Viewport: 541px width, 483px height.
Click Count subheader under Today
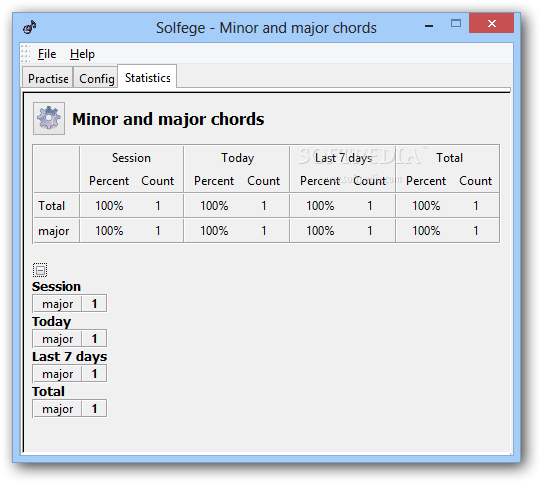(264, 181)
